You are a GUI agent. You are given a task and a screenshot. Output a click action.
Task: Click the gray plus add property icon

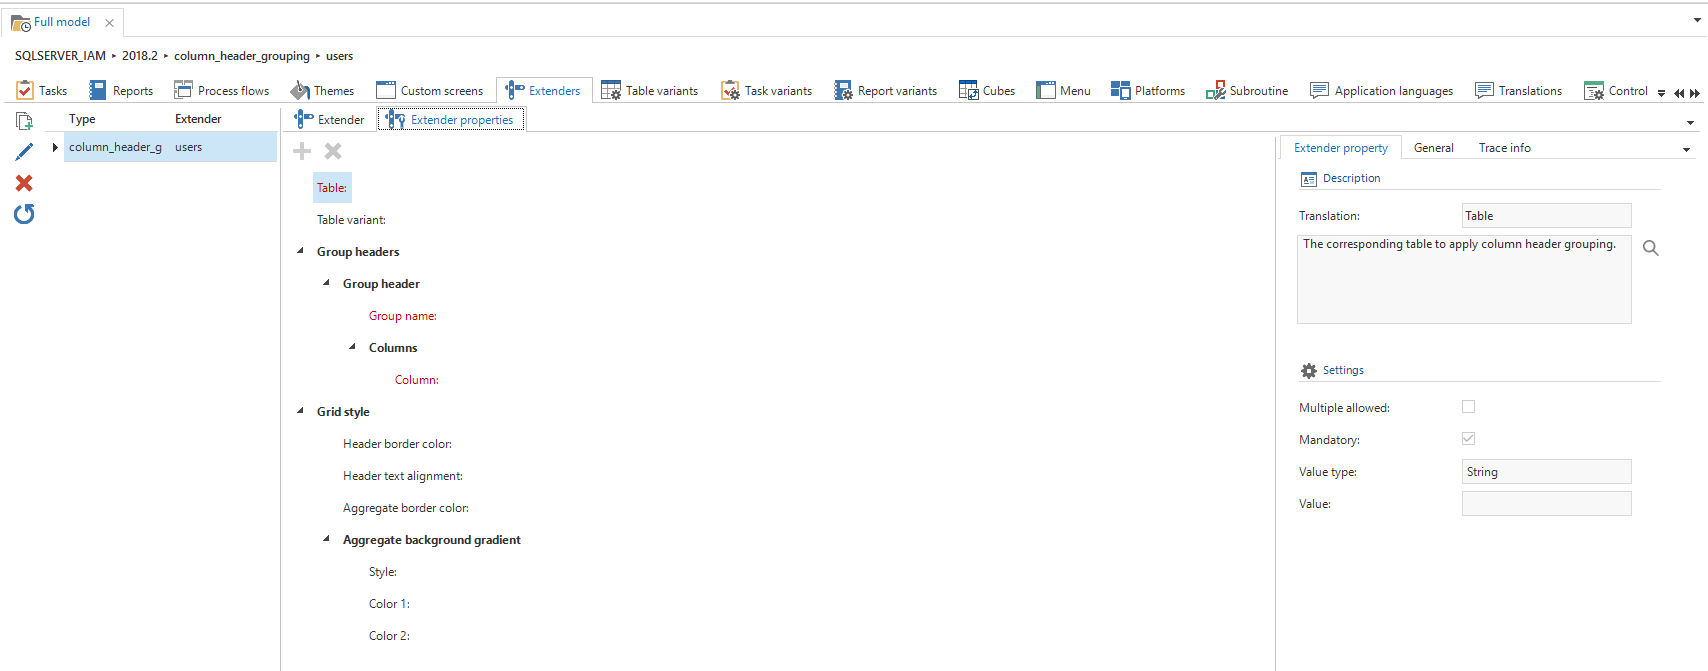pos(302,151)
